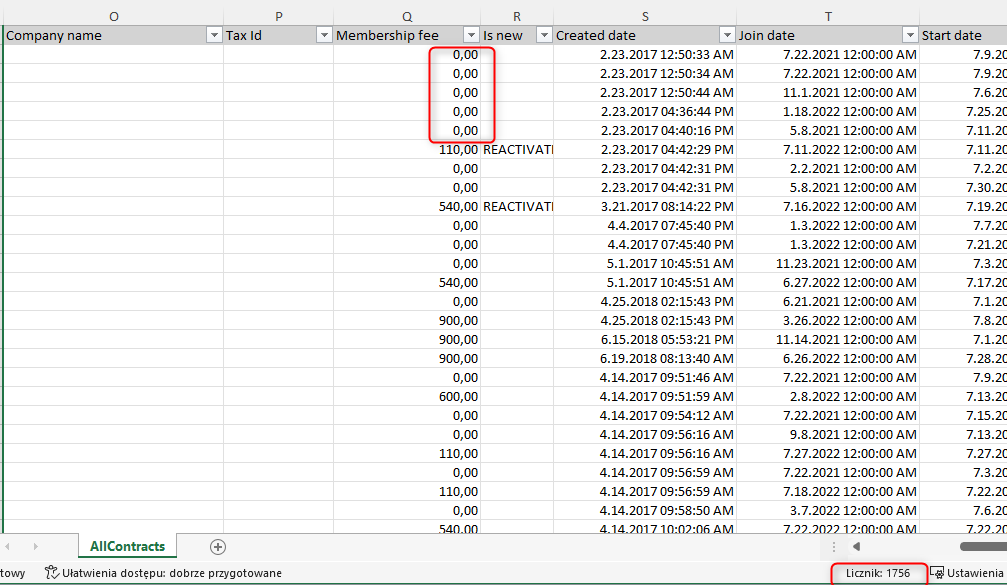Select first REACTIVATI cell in Is new
Screen dimensions: 1007x585
pyautogui.click(x=517, y=149)
